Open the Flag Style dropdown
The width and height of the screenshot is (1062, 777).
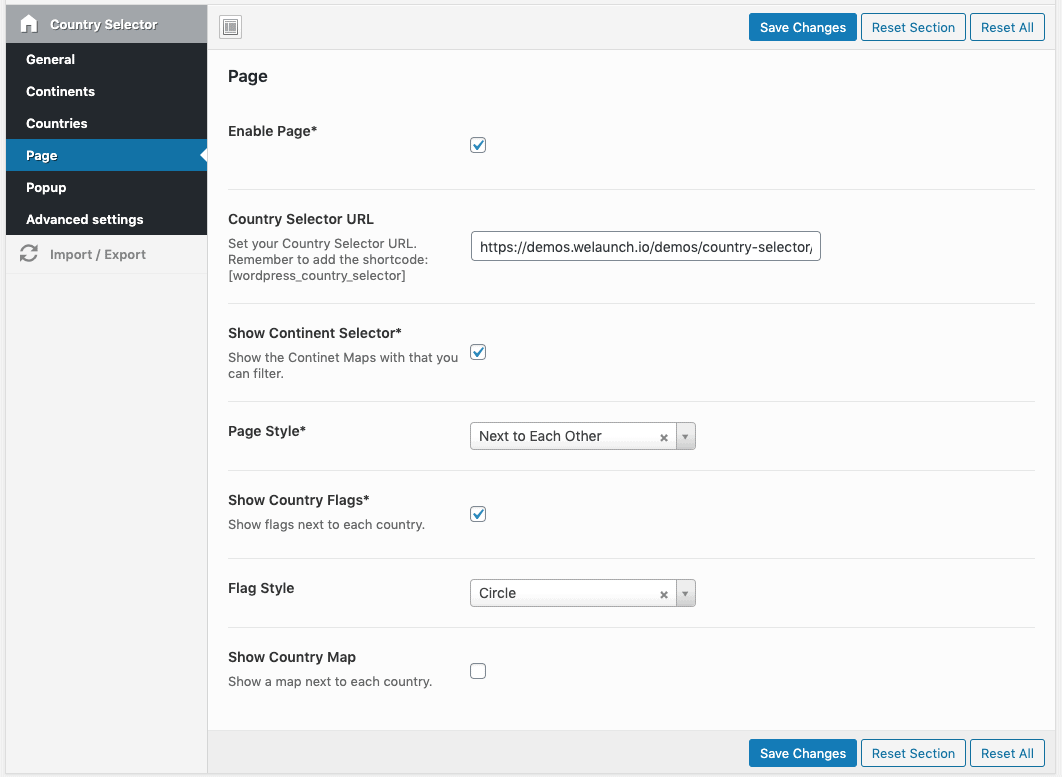(x=685, y=593)
